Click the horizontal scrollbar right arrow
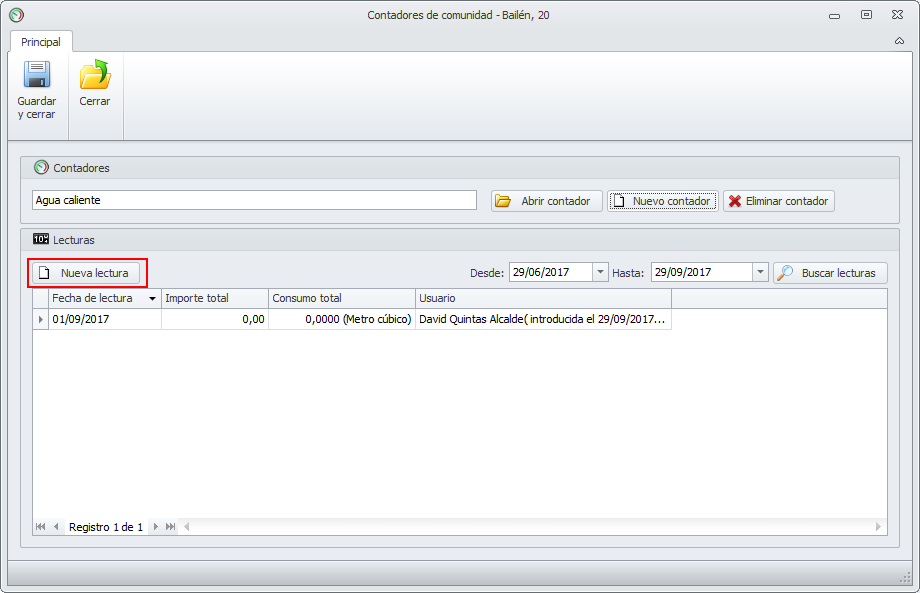This screenshot has width=920, height=593. coord(878,527)
